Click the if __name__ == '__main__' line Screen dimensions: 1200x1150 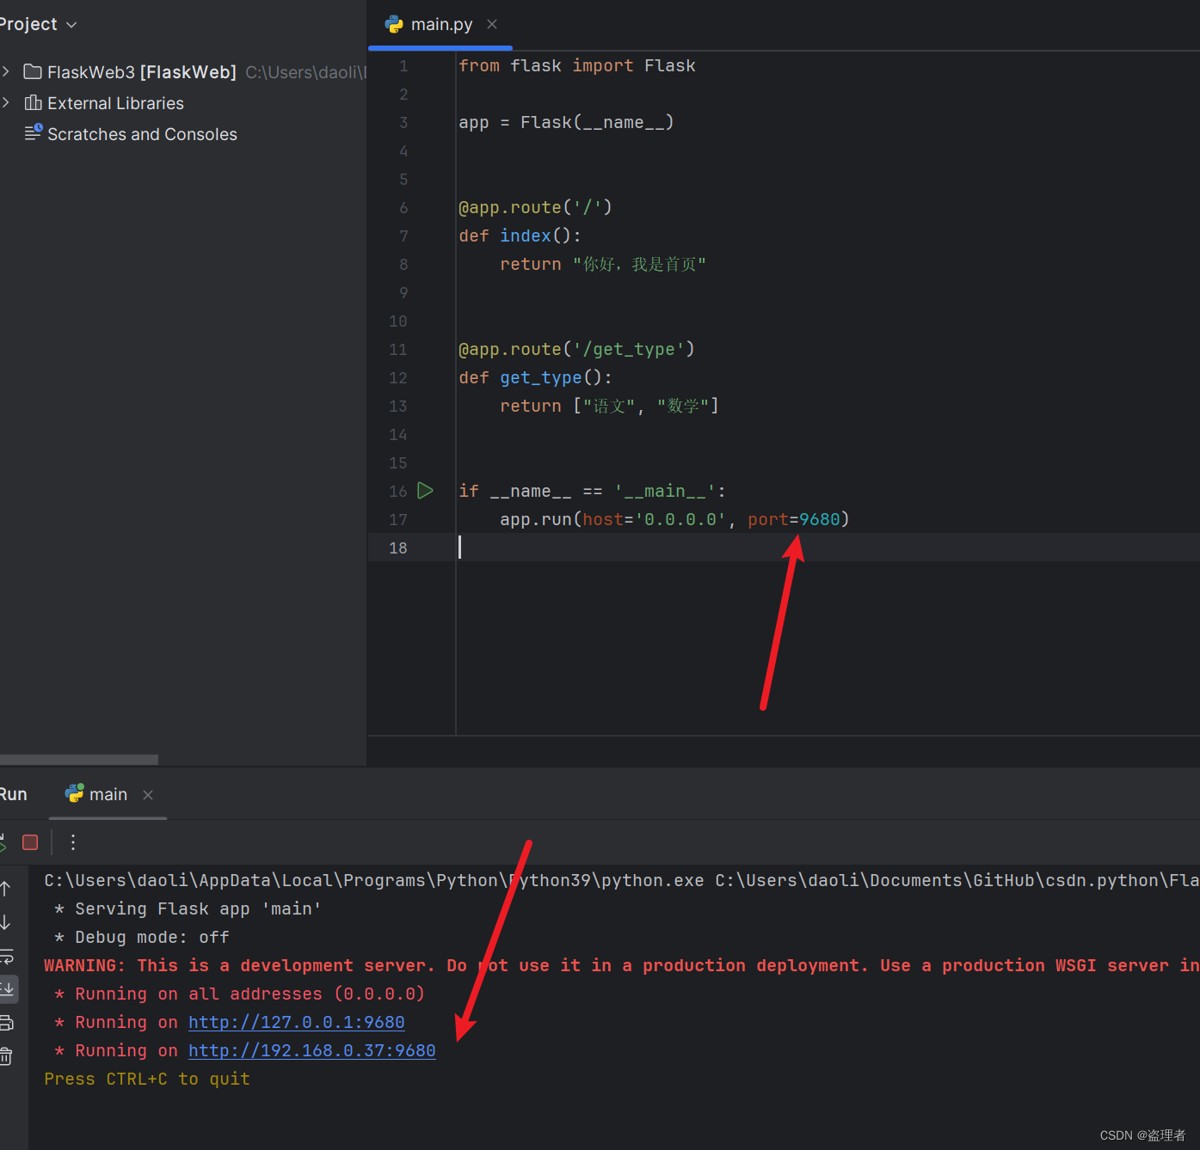592,491
